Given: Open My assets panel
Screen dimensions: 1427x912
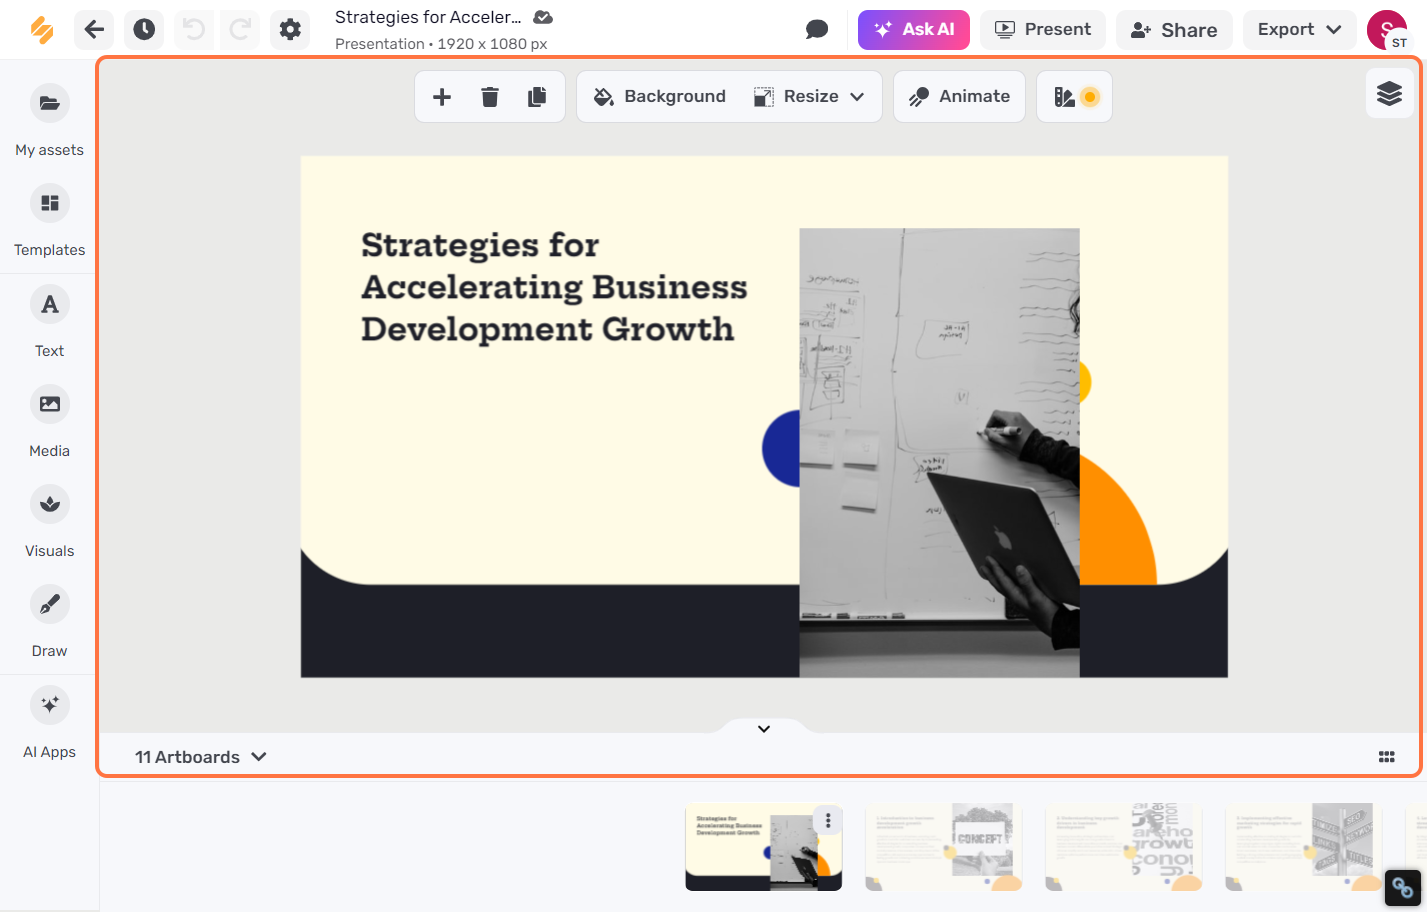Looking at the screenshot, I should tap(49, 121).
